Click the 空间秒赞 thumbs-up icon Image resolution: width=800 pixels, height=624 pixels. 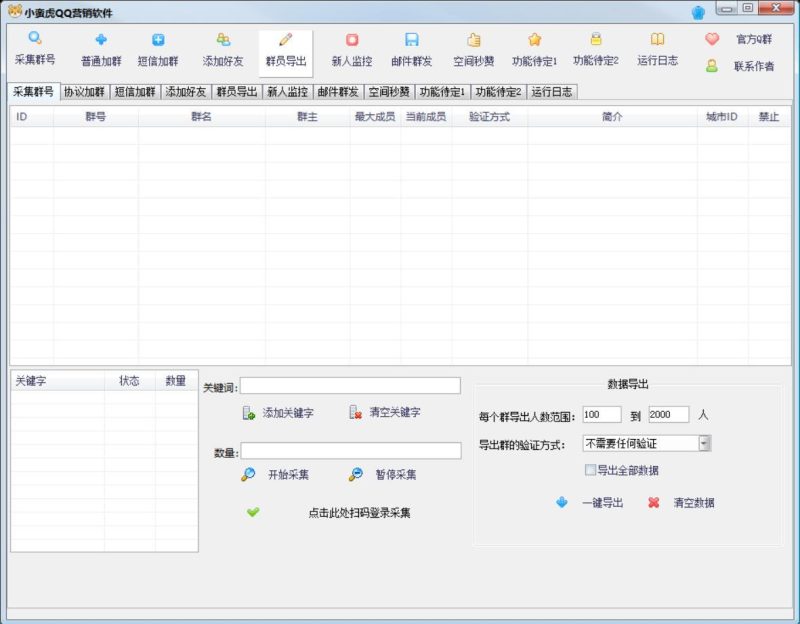coord(474,41)
